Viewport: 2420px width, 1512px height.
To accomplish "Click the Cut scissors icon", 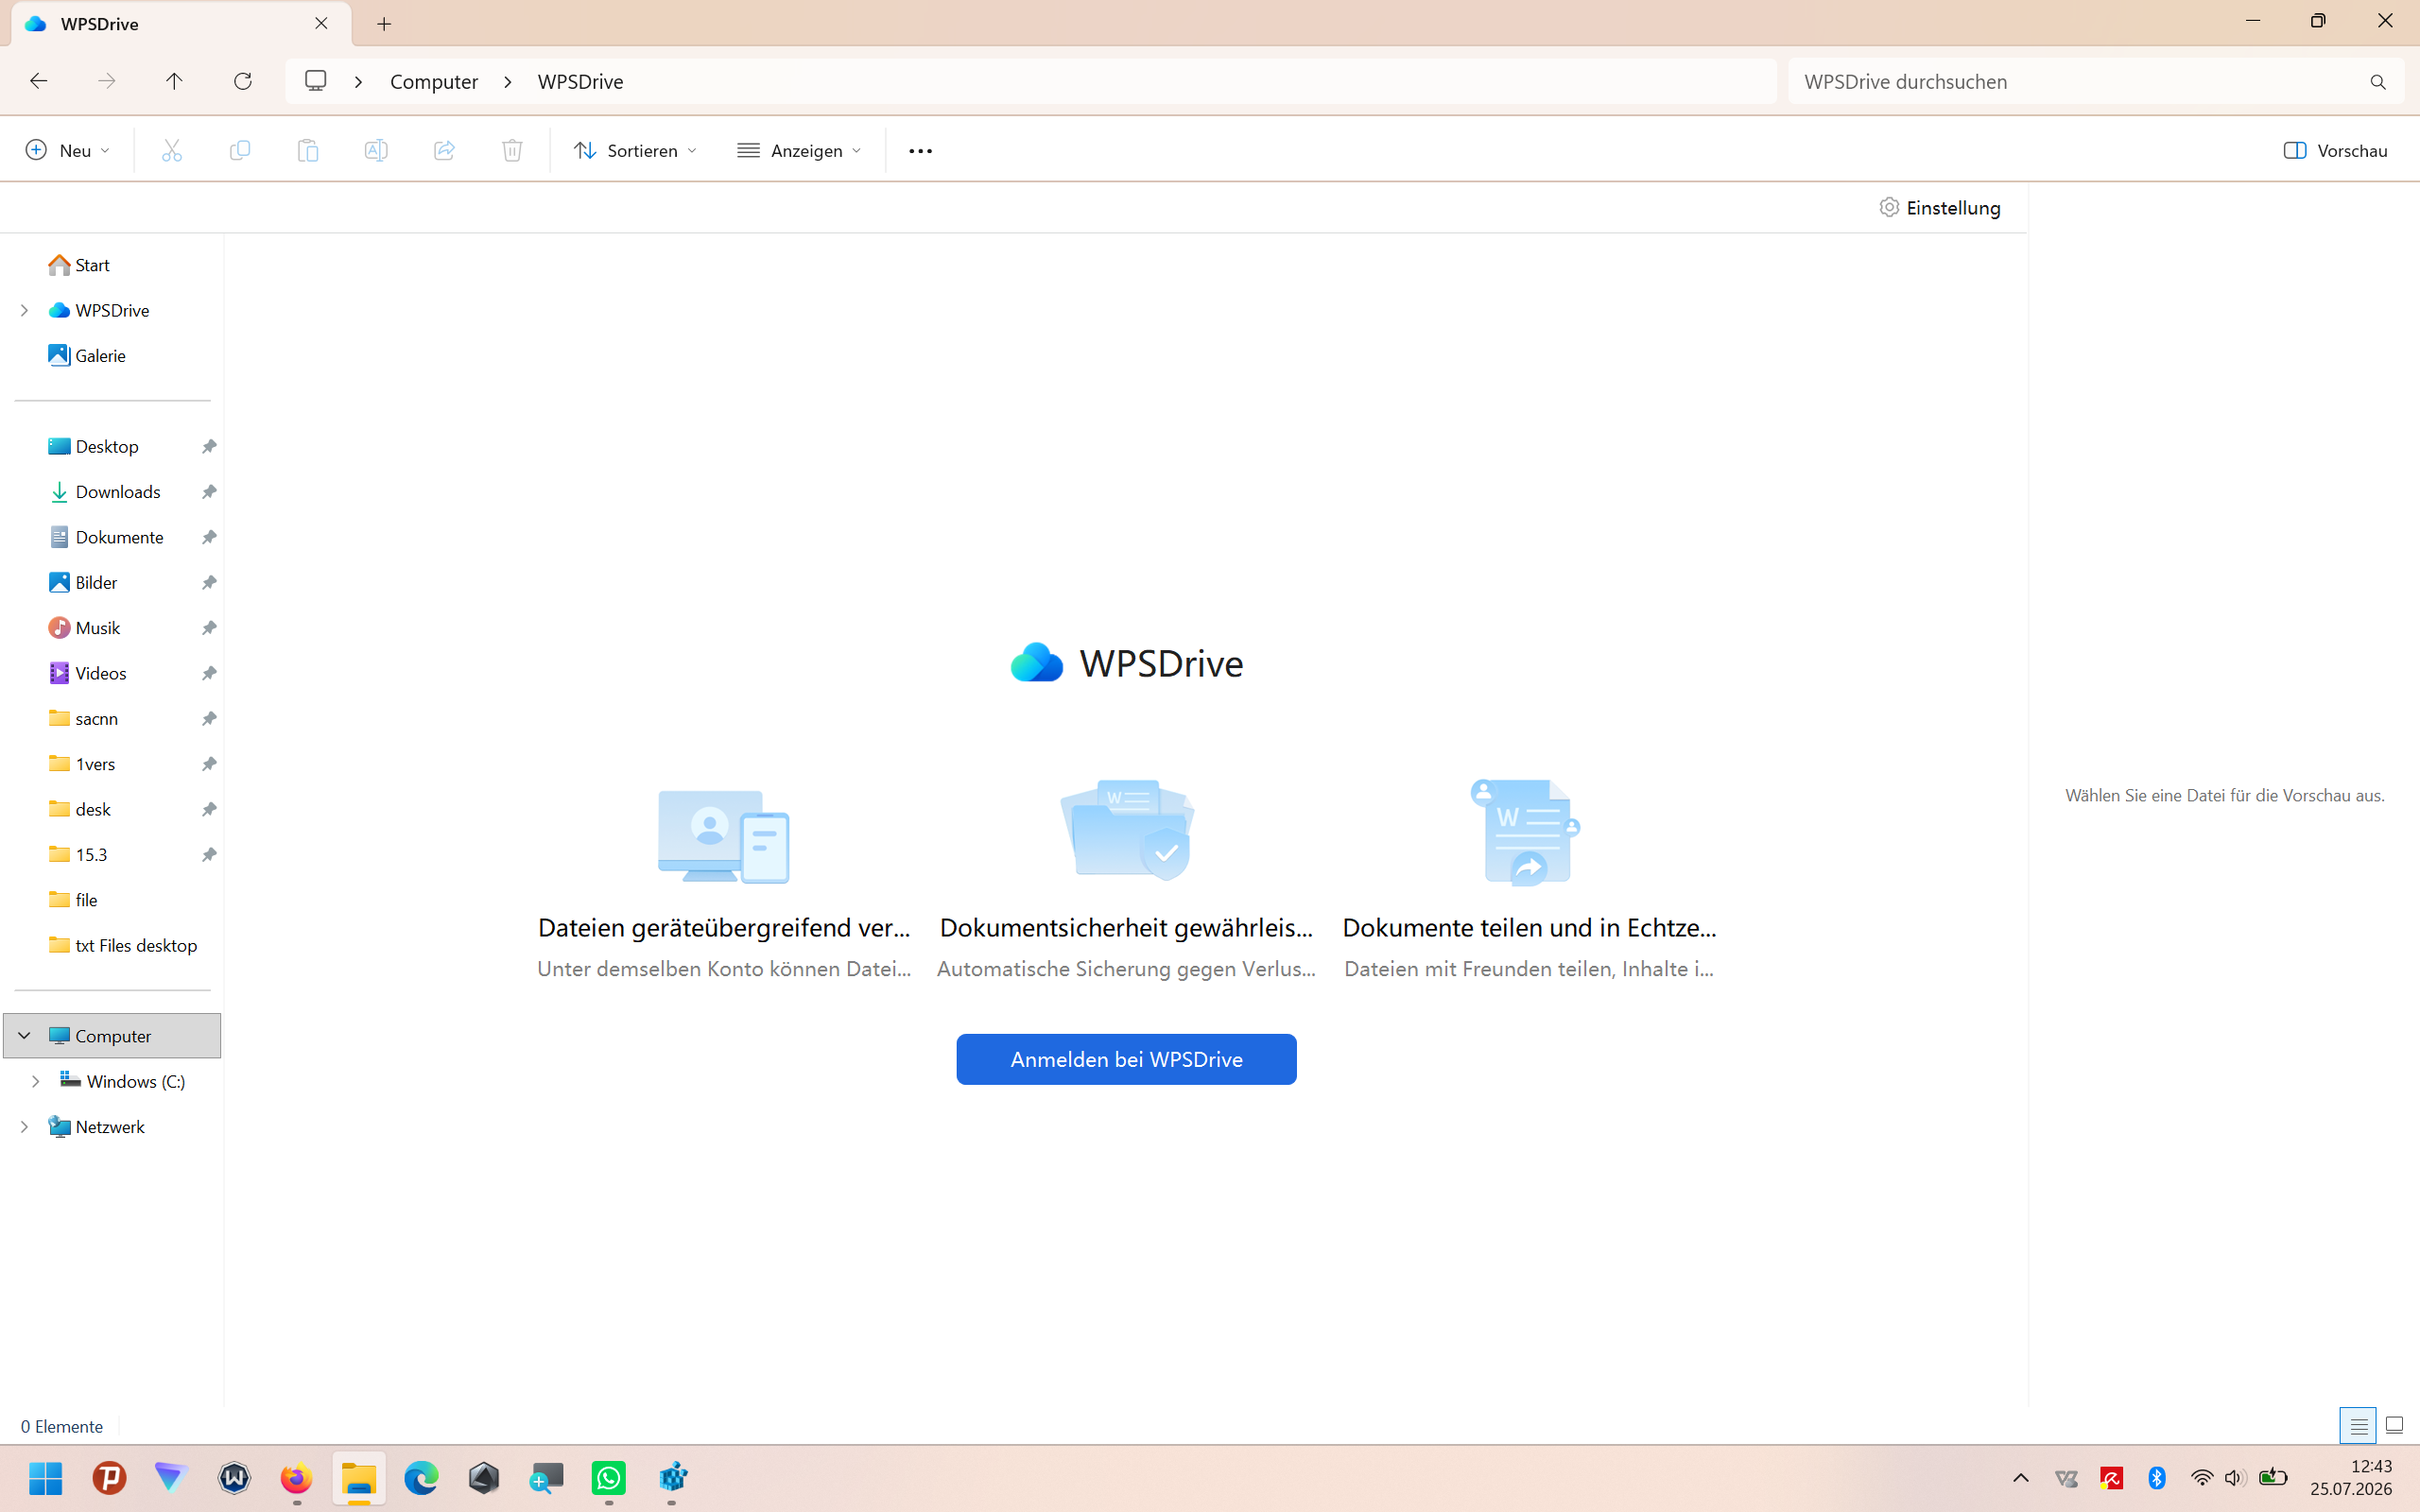I will [172, 150].
